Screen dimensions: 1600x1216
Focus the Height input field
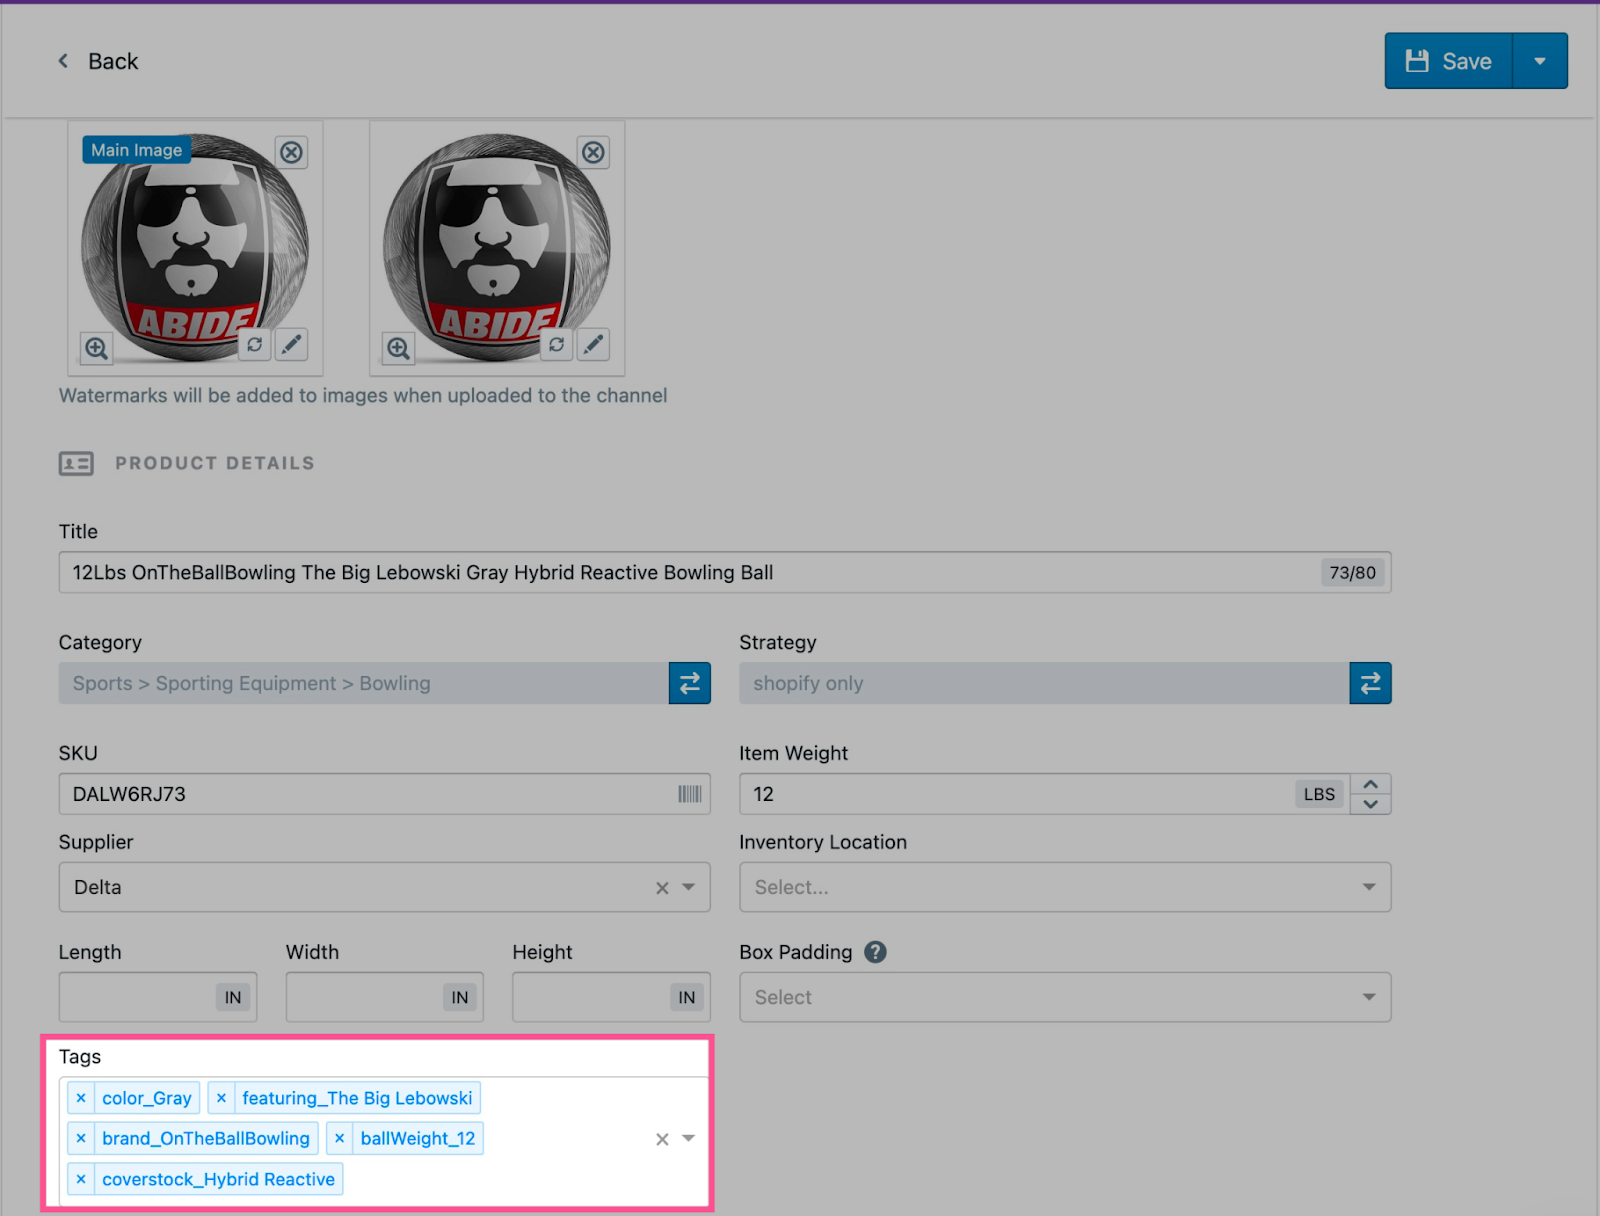tap(611, 997)
